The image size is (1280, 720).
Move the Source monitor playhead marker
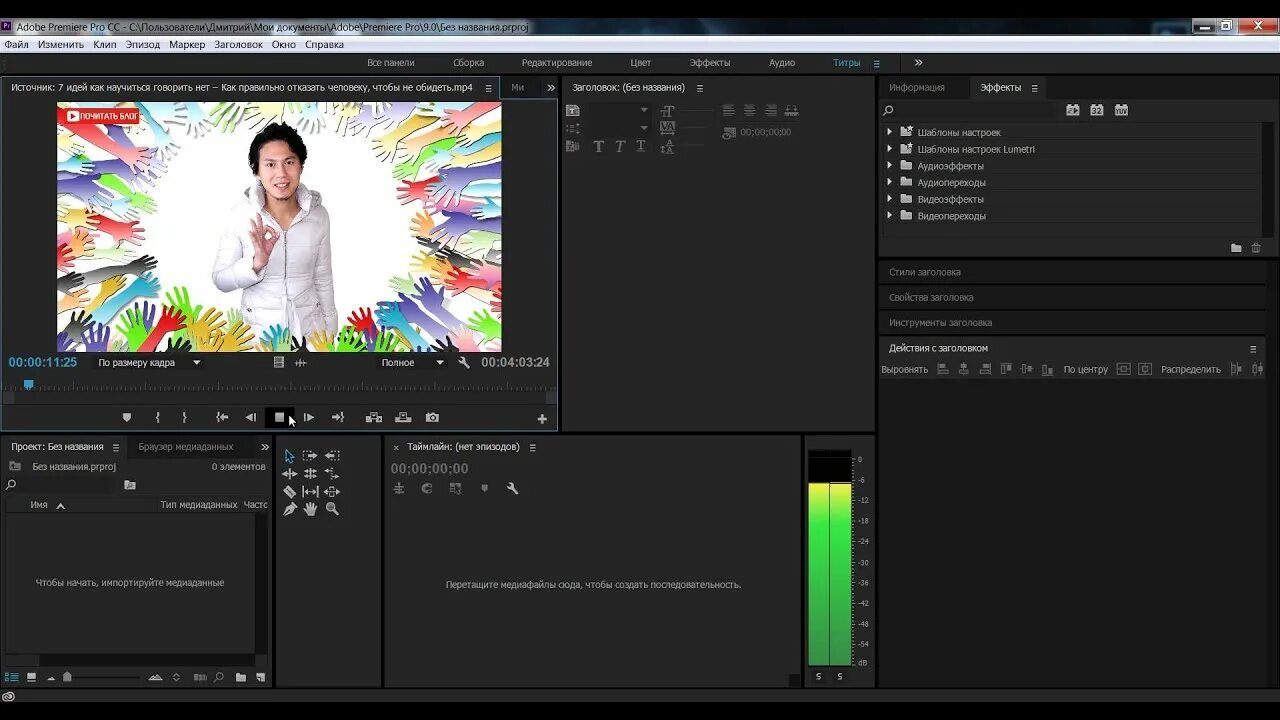point(28,384)
